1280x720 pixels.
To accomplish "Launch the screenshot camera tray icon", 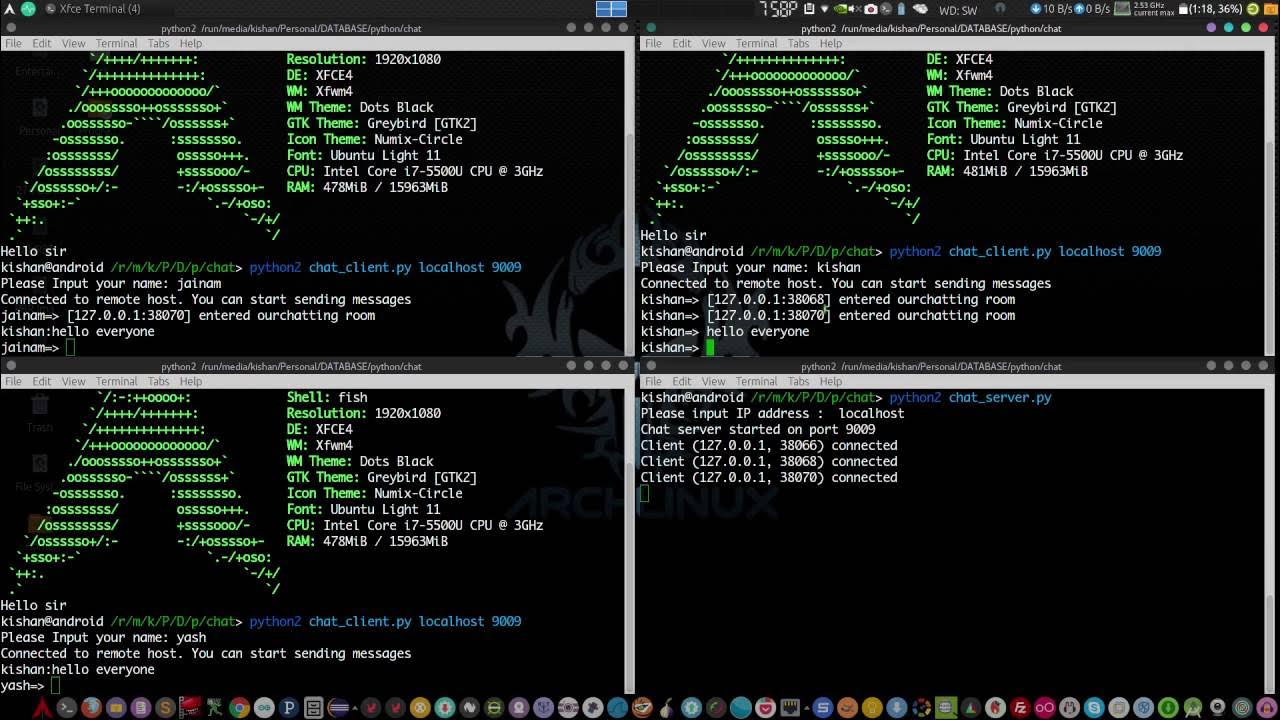I will (x=870, y=9).
